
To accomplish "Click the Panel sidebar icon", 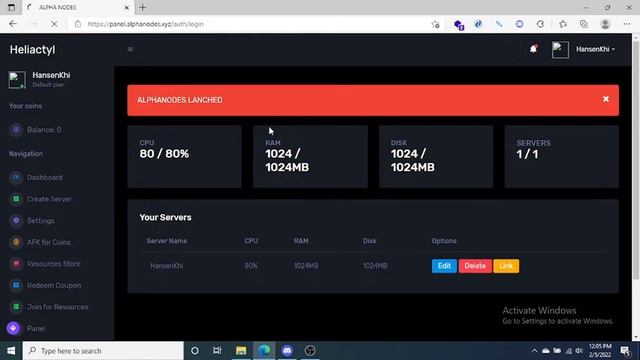I will pos(13,328).
